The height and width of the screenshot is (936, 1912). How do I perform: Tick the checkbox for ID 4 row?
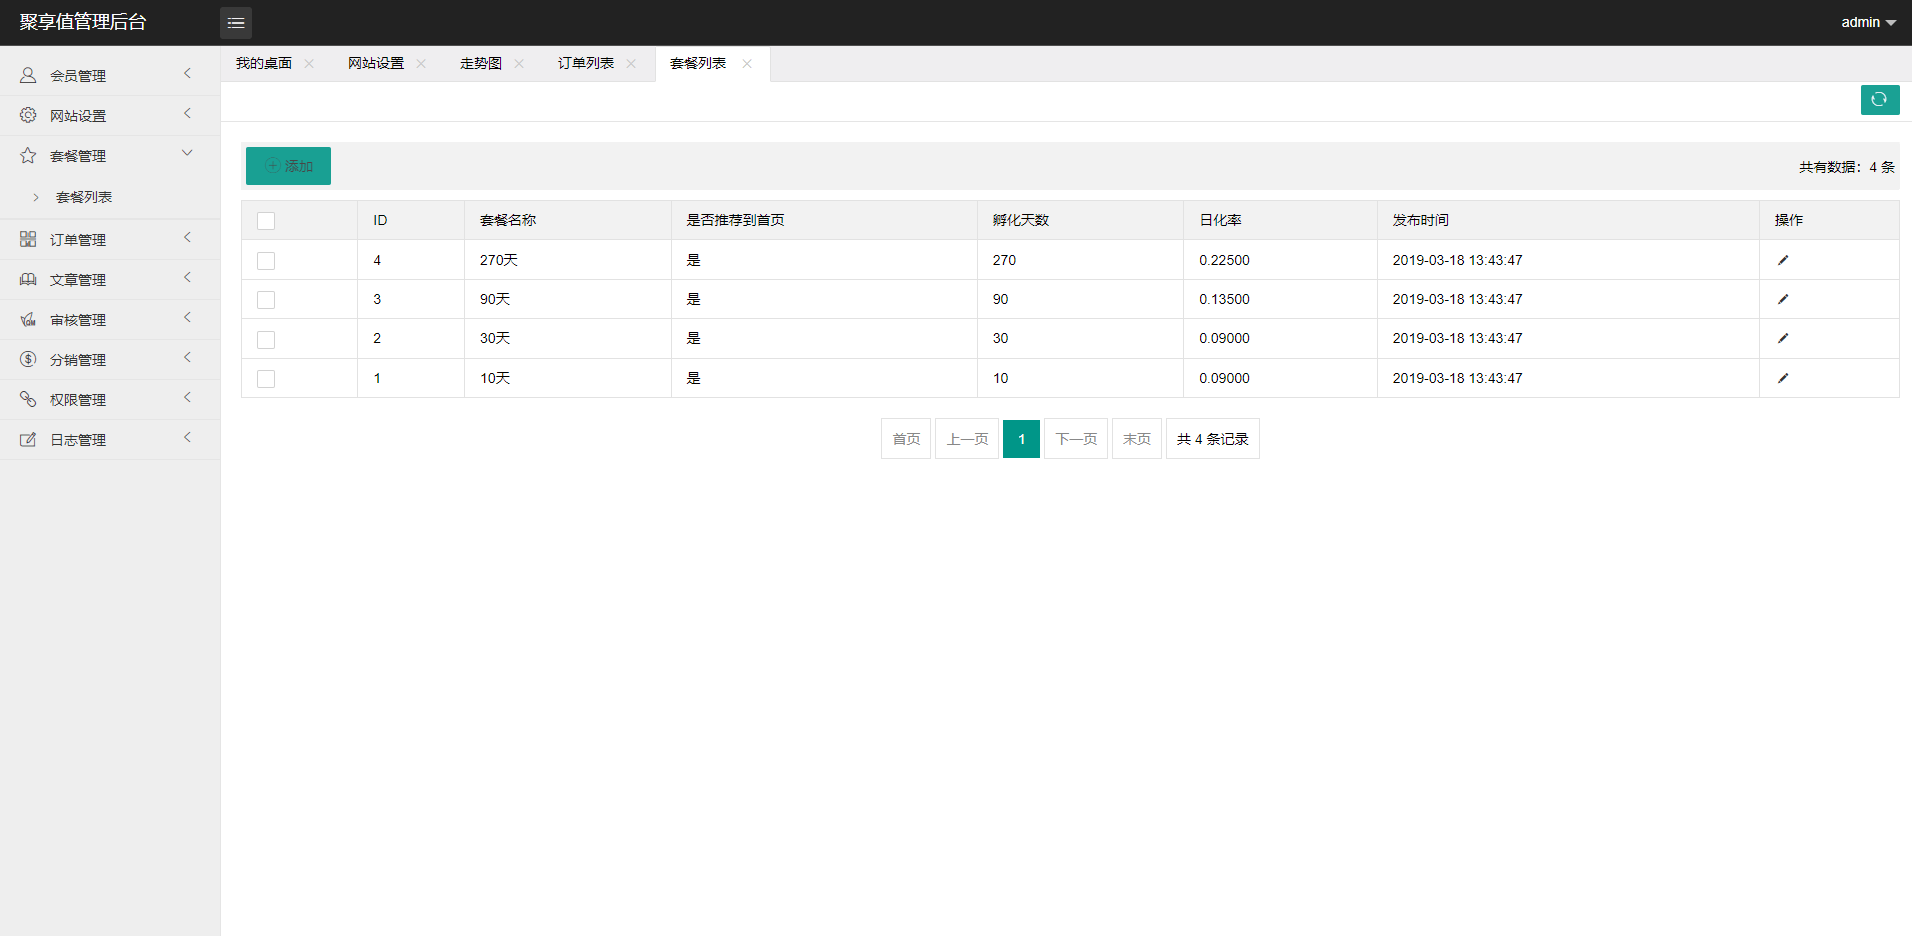pos(266,261)
